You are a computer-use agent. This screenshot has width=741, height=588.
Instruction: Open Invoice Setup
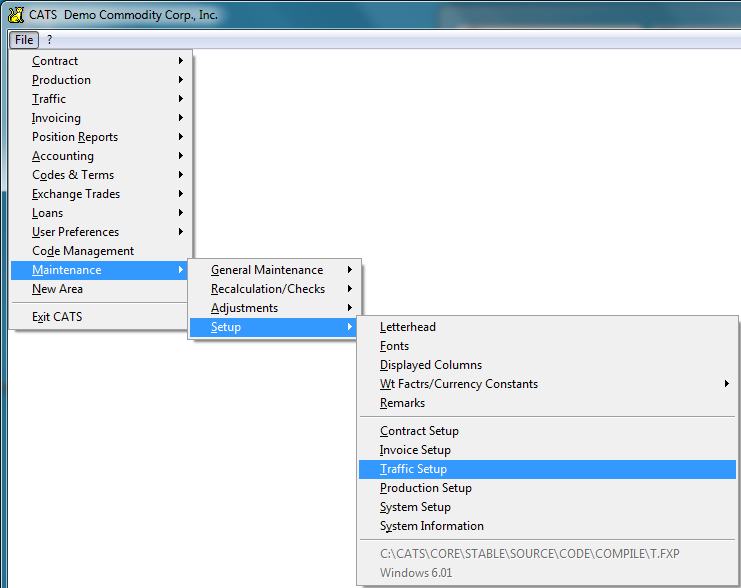click(x=547, y=450)
